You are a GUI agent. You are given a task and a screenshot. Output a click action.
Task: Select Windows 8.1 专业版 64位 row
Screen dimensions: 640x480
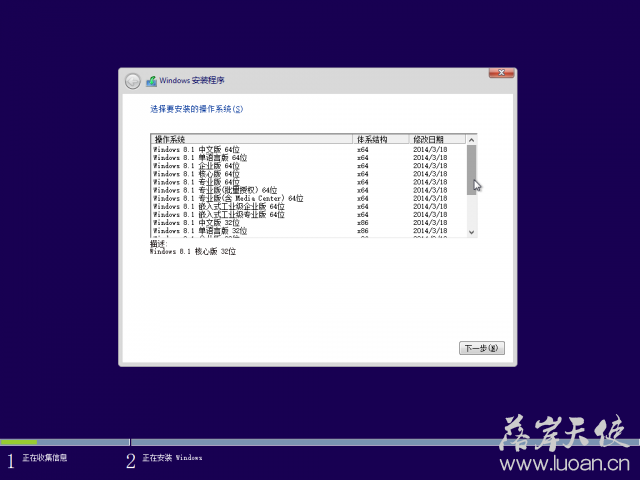(309, 182)
